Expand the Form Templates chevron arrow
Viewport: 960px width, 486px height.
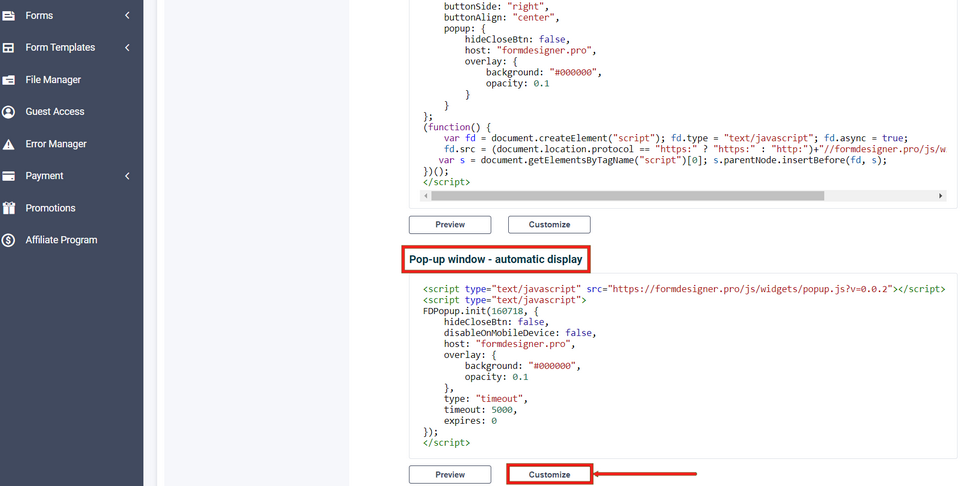(x=127, y=48)
